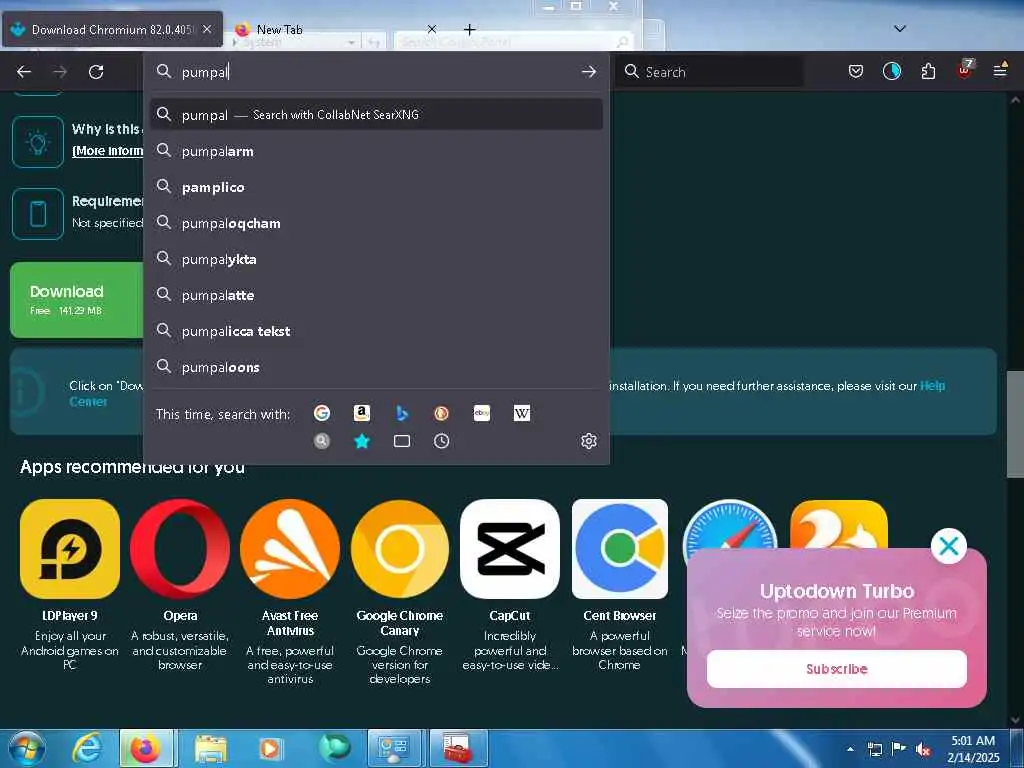Image resolution: width=1024 pixels, height=768 pixels.
Task: Search with Amazon one-off engine
Action: pyautogui.click(x=362, y=413)
